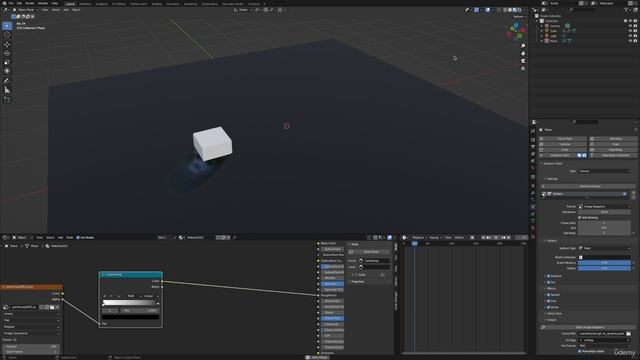Select the Move tool in viewport toolbar
This screenshot has height=360, width=640.
[x=7, y=44]
